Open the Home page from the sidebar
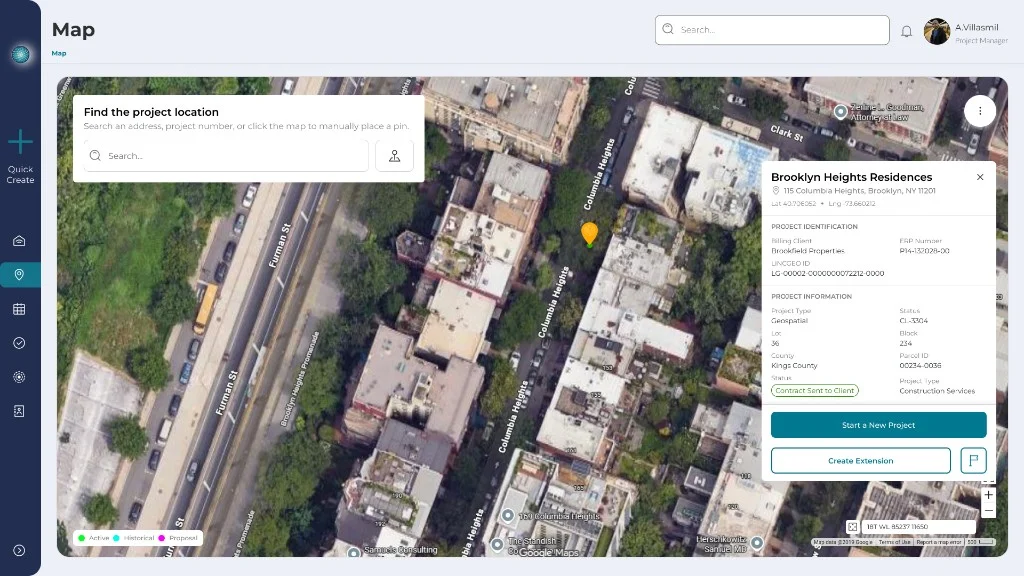The width and height of the screenshot is (1024, 576). tap(19, 241)
